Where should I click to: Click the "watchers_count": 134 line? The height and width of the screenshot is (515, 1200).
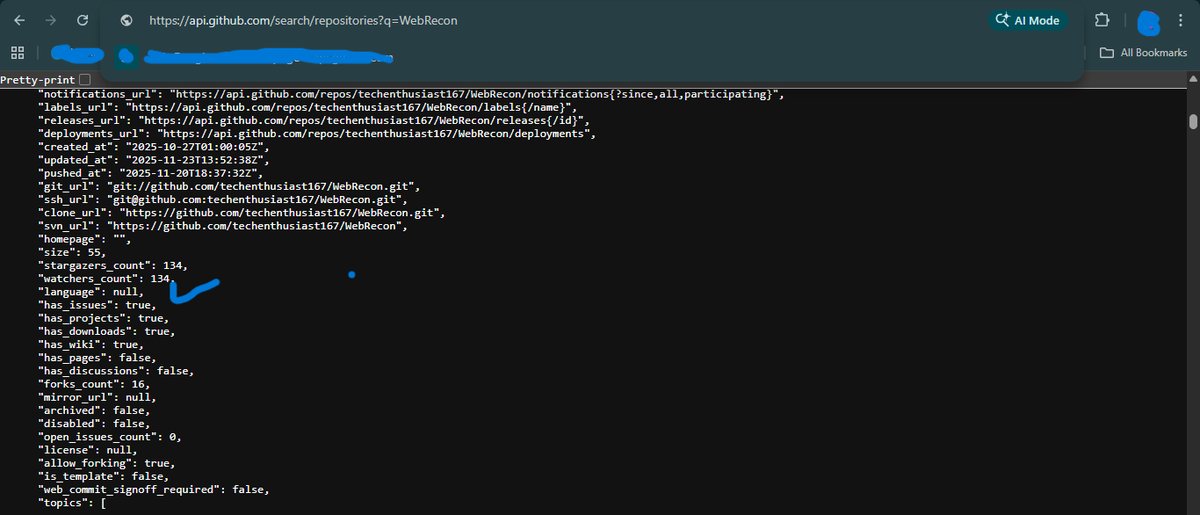[107, 278]
